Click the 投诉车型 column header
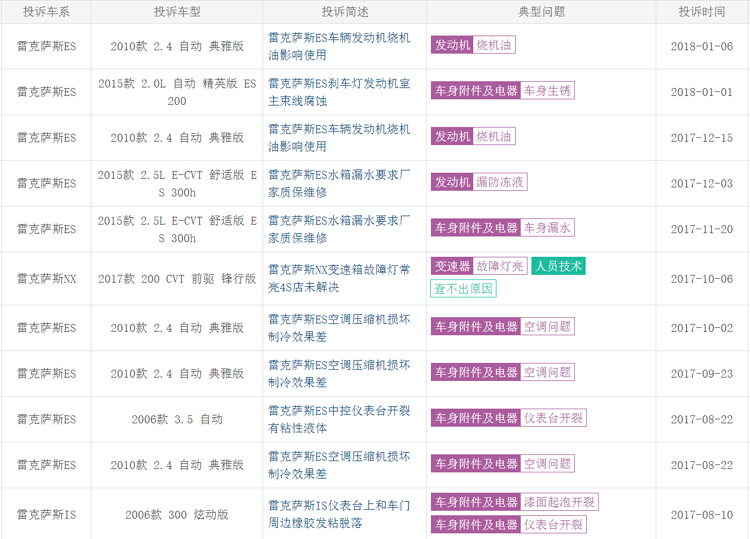750x539 pixels. click(x=177, y=12)
